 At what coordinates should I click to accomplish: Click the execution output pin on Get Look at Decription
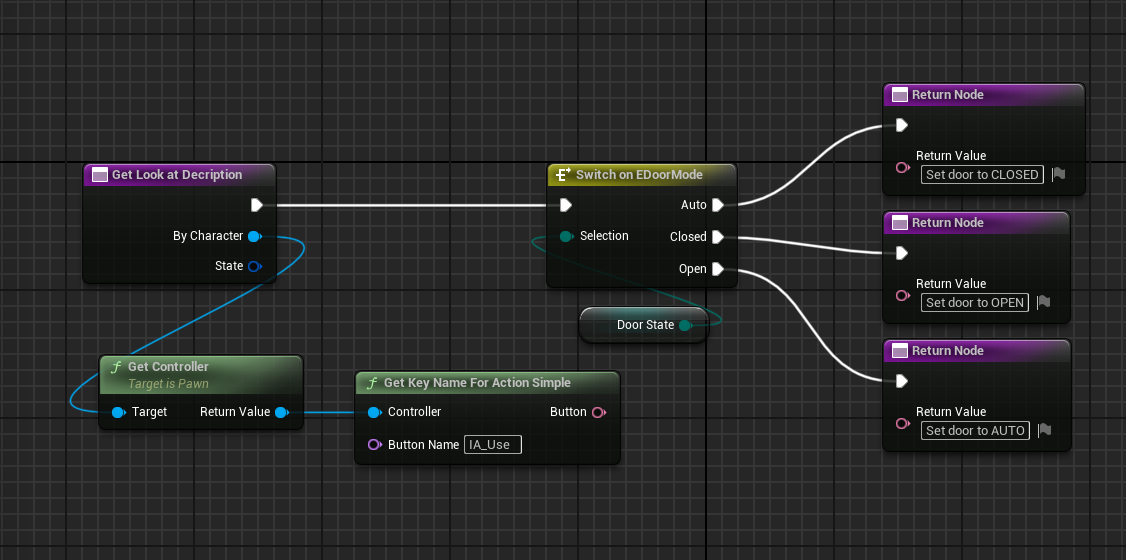tap(256, 205)
